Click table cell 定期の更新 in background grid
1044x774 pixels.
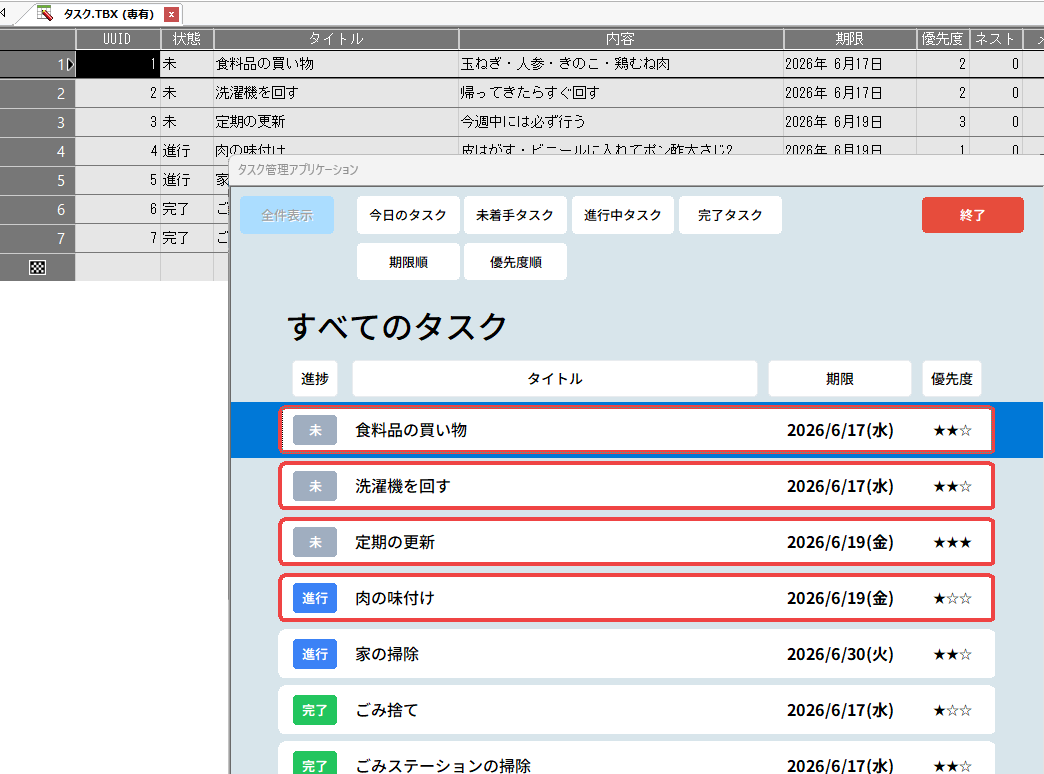point(336,122)
